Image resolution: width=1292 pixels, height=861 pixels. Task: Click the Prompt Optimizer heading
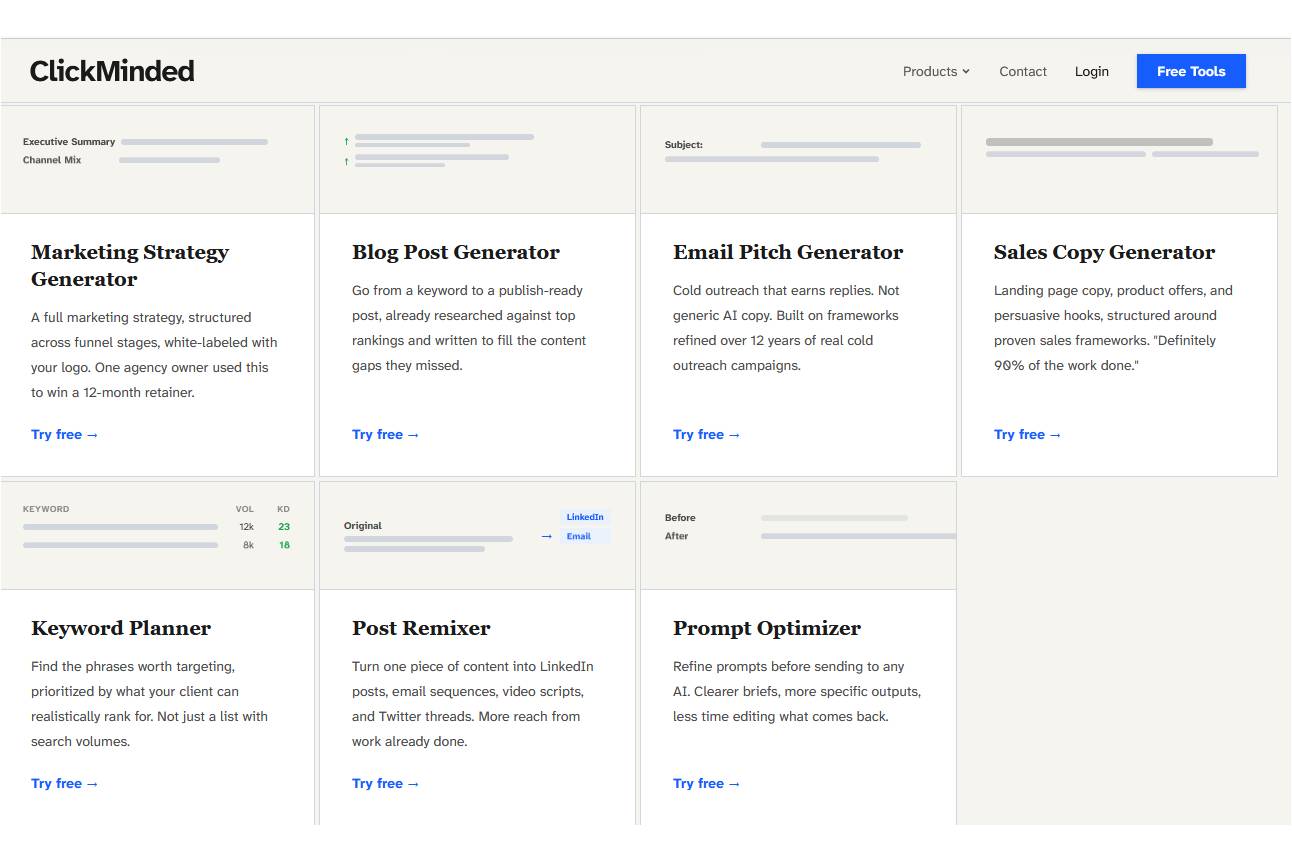[x=766, y=628]
